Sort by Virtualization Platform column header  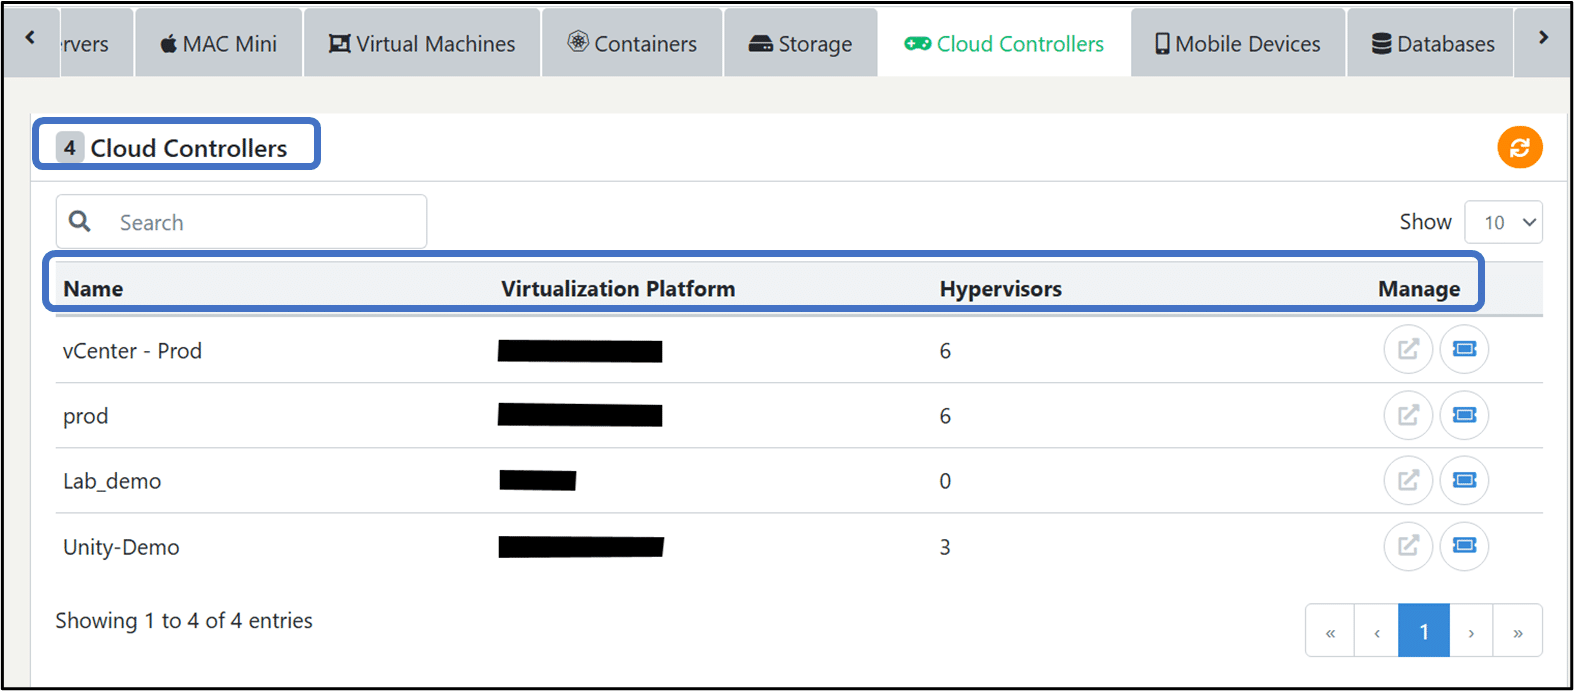(618, 289)
